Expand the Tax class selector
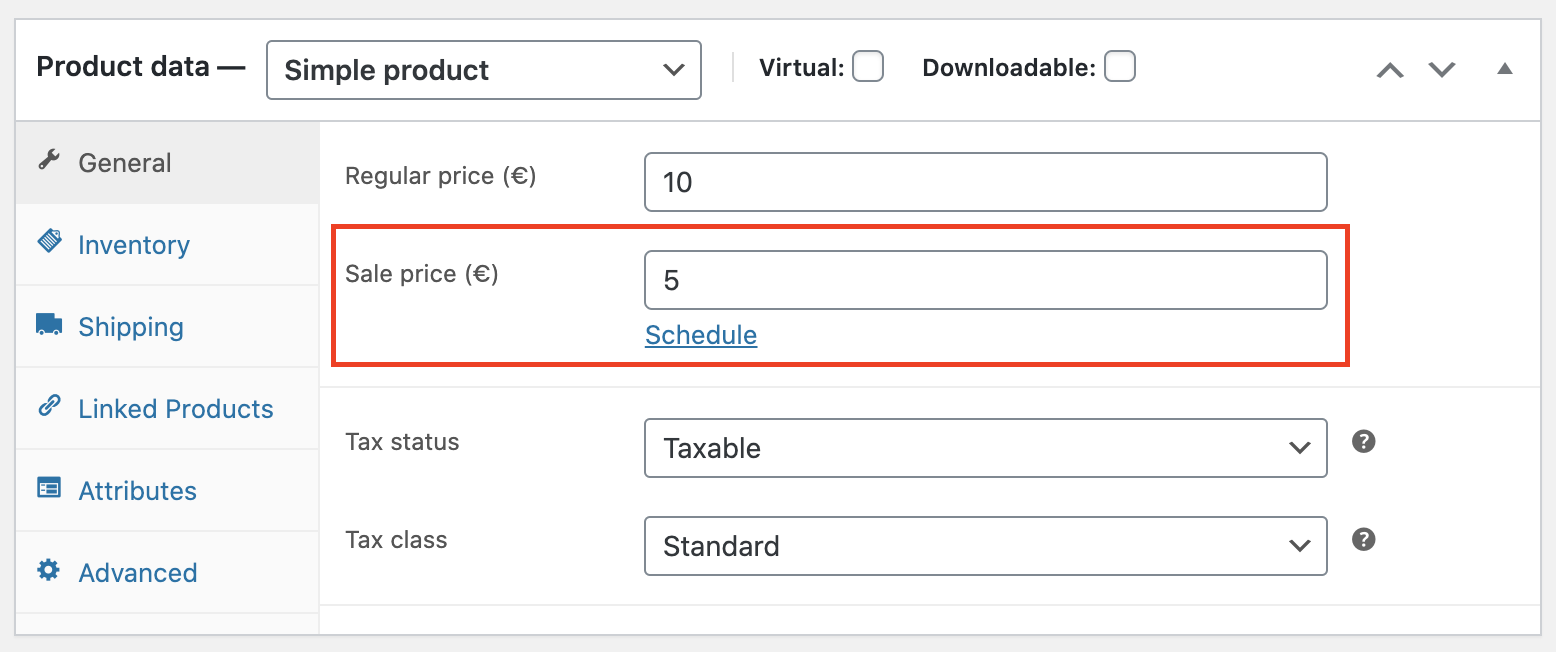The height and width of the screenshot is (652, 1556). [985, 546]
